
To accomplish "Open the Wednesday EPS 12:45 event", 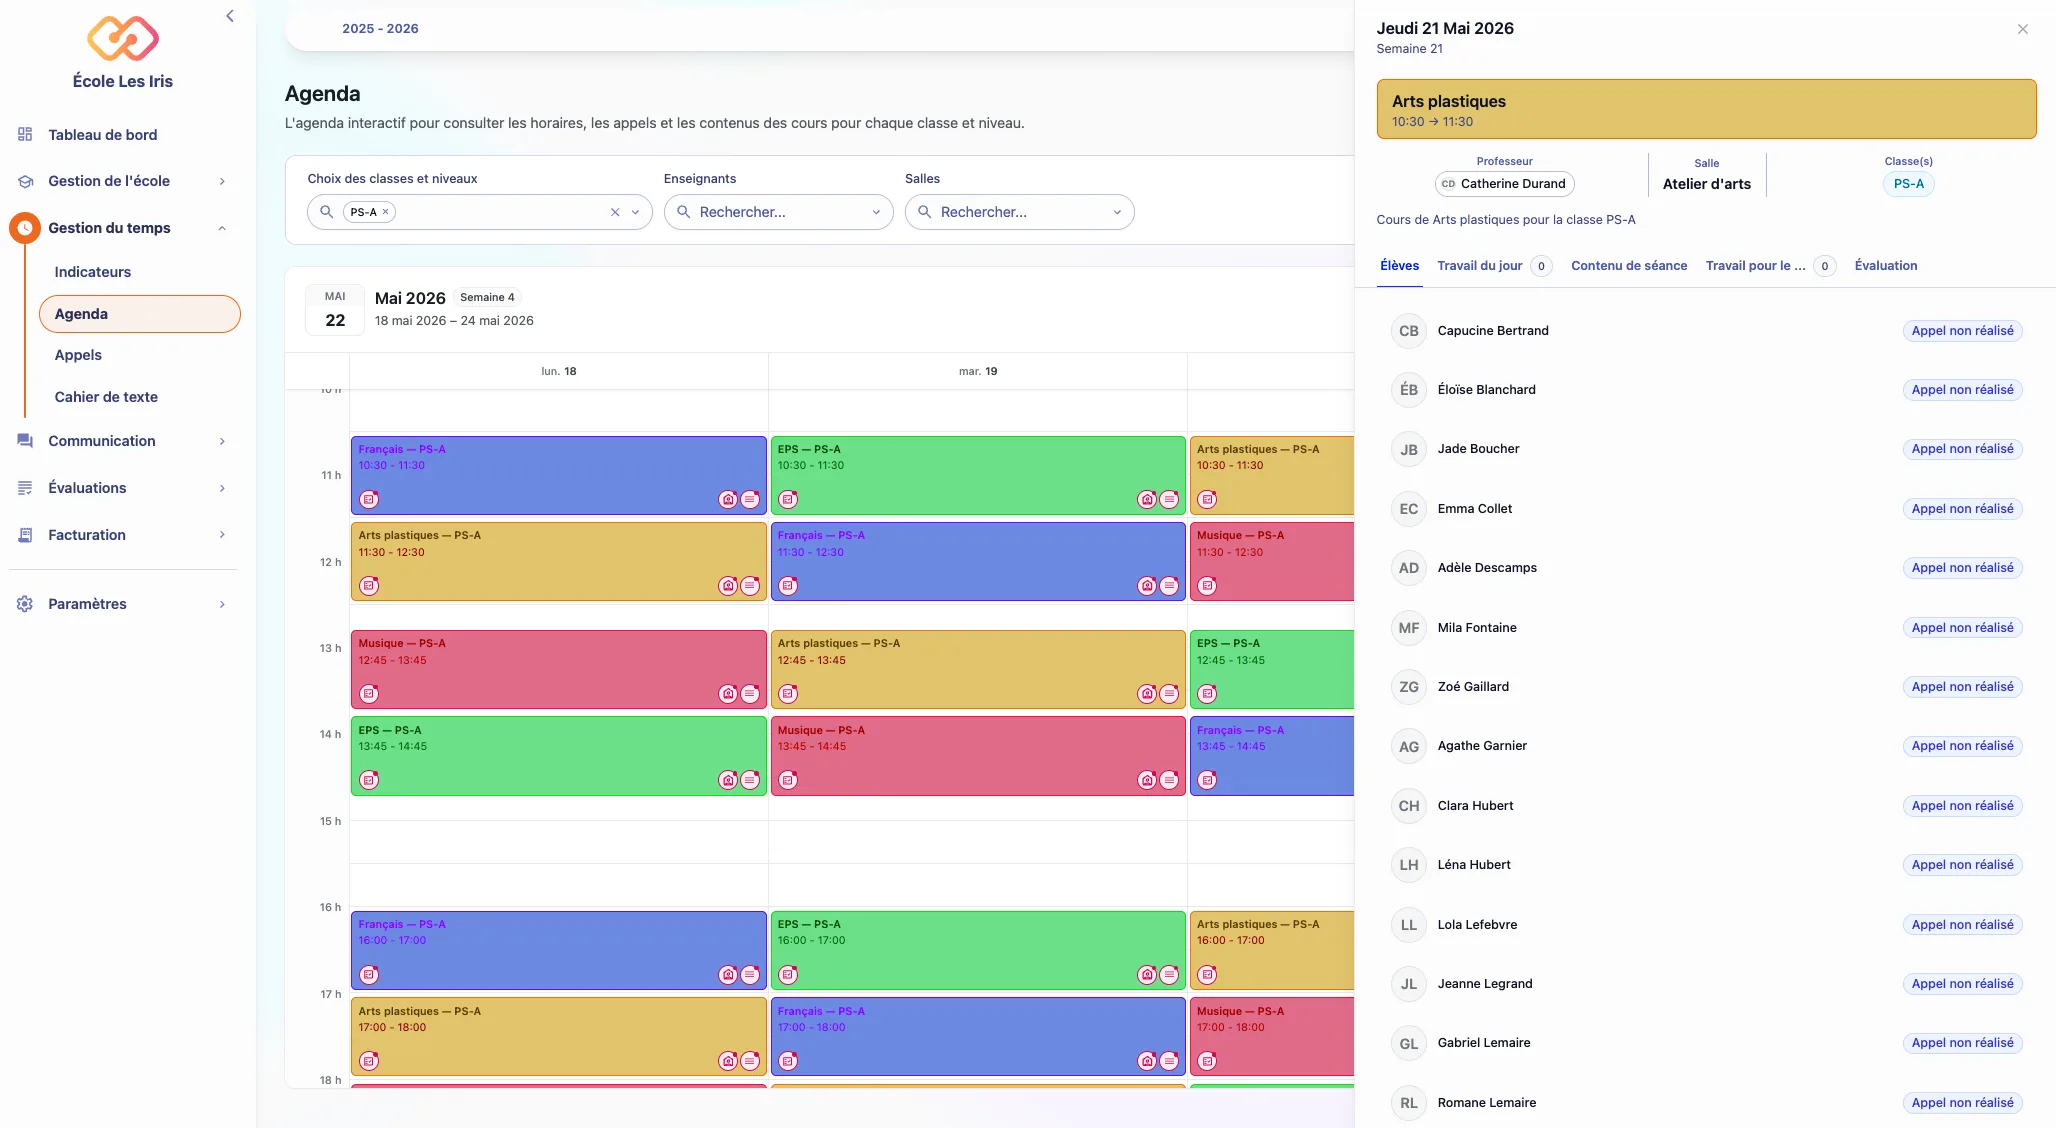I will click(1271, 669).
